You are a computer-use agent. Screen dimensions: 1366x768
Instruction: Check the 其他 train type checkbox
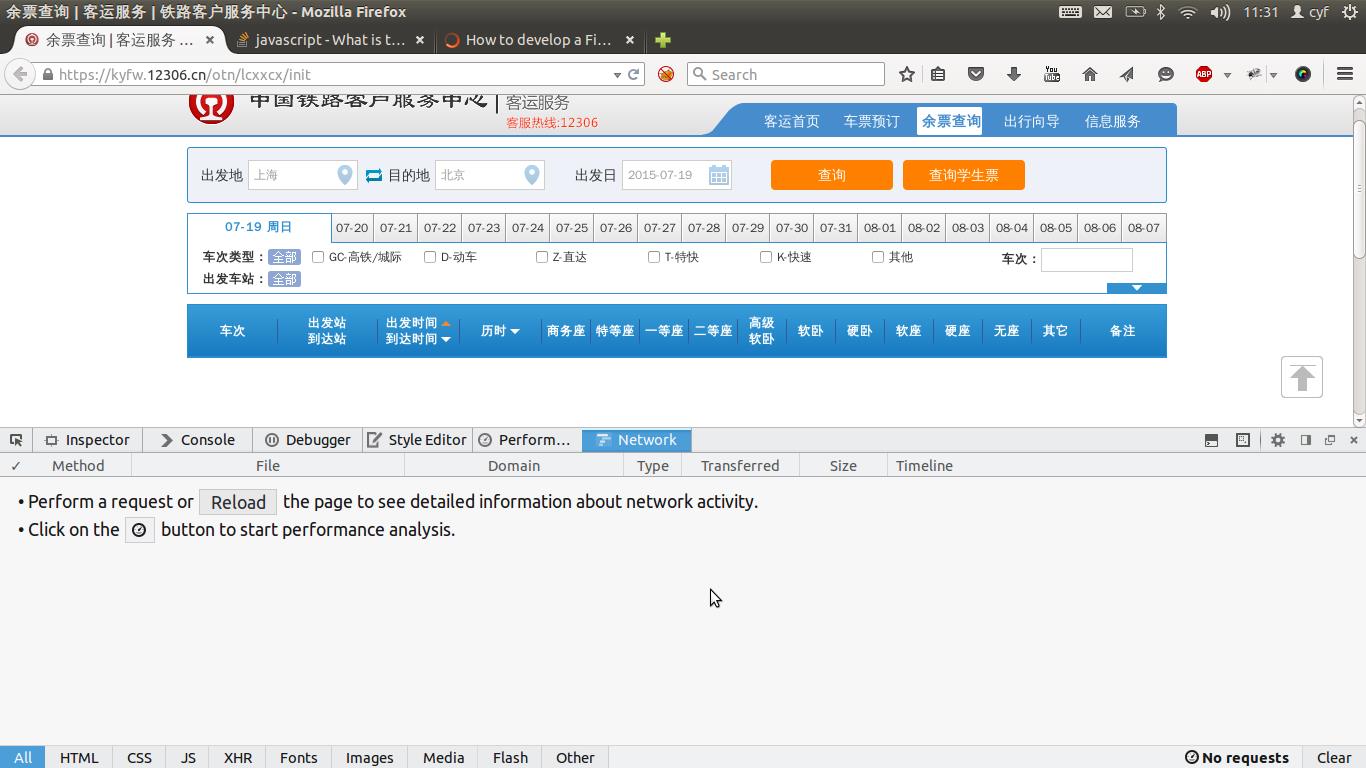[x=878, y=257]
